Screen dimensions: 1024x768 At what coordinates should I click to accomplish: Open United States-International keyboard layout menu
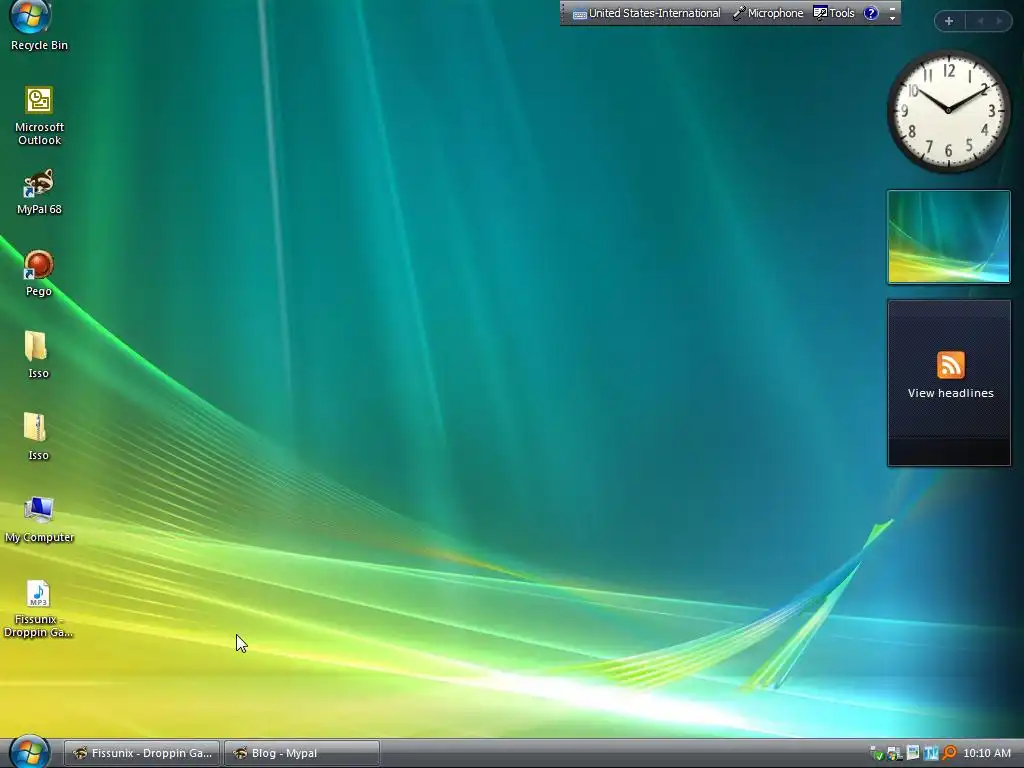(647, 13)
